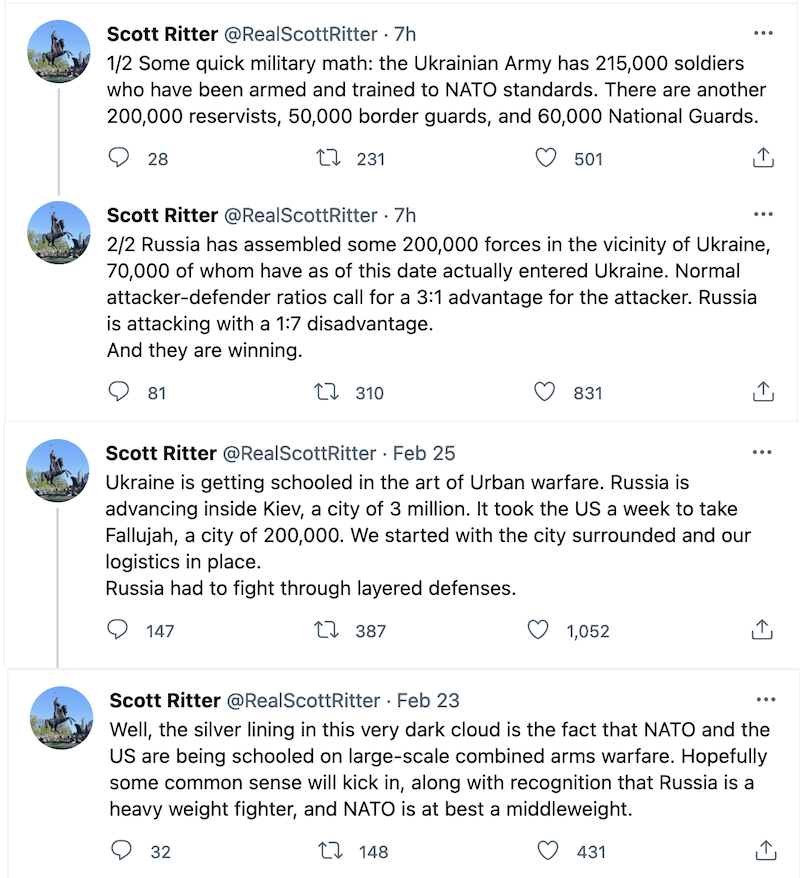Reply to the 1/2 military math tweet
Viewport: 800px width, 878px height.
[x=119, y=158]
